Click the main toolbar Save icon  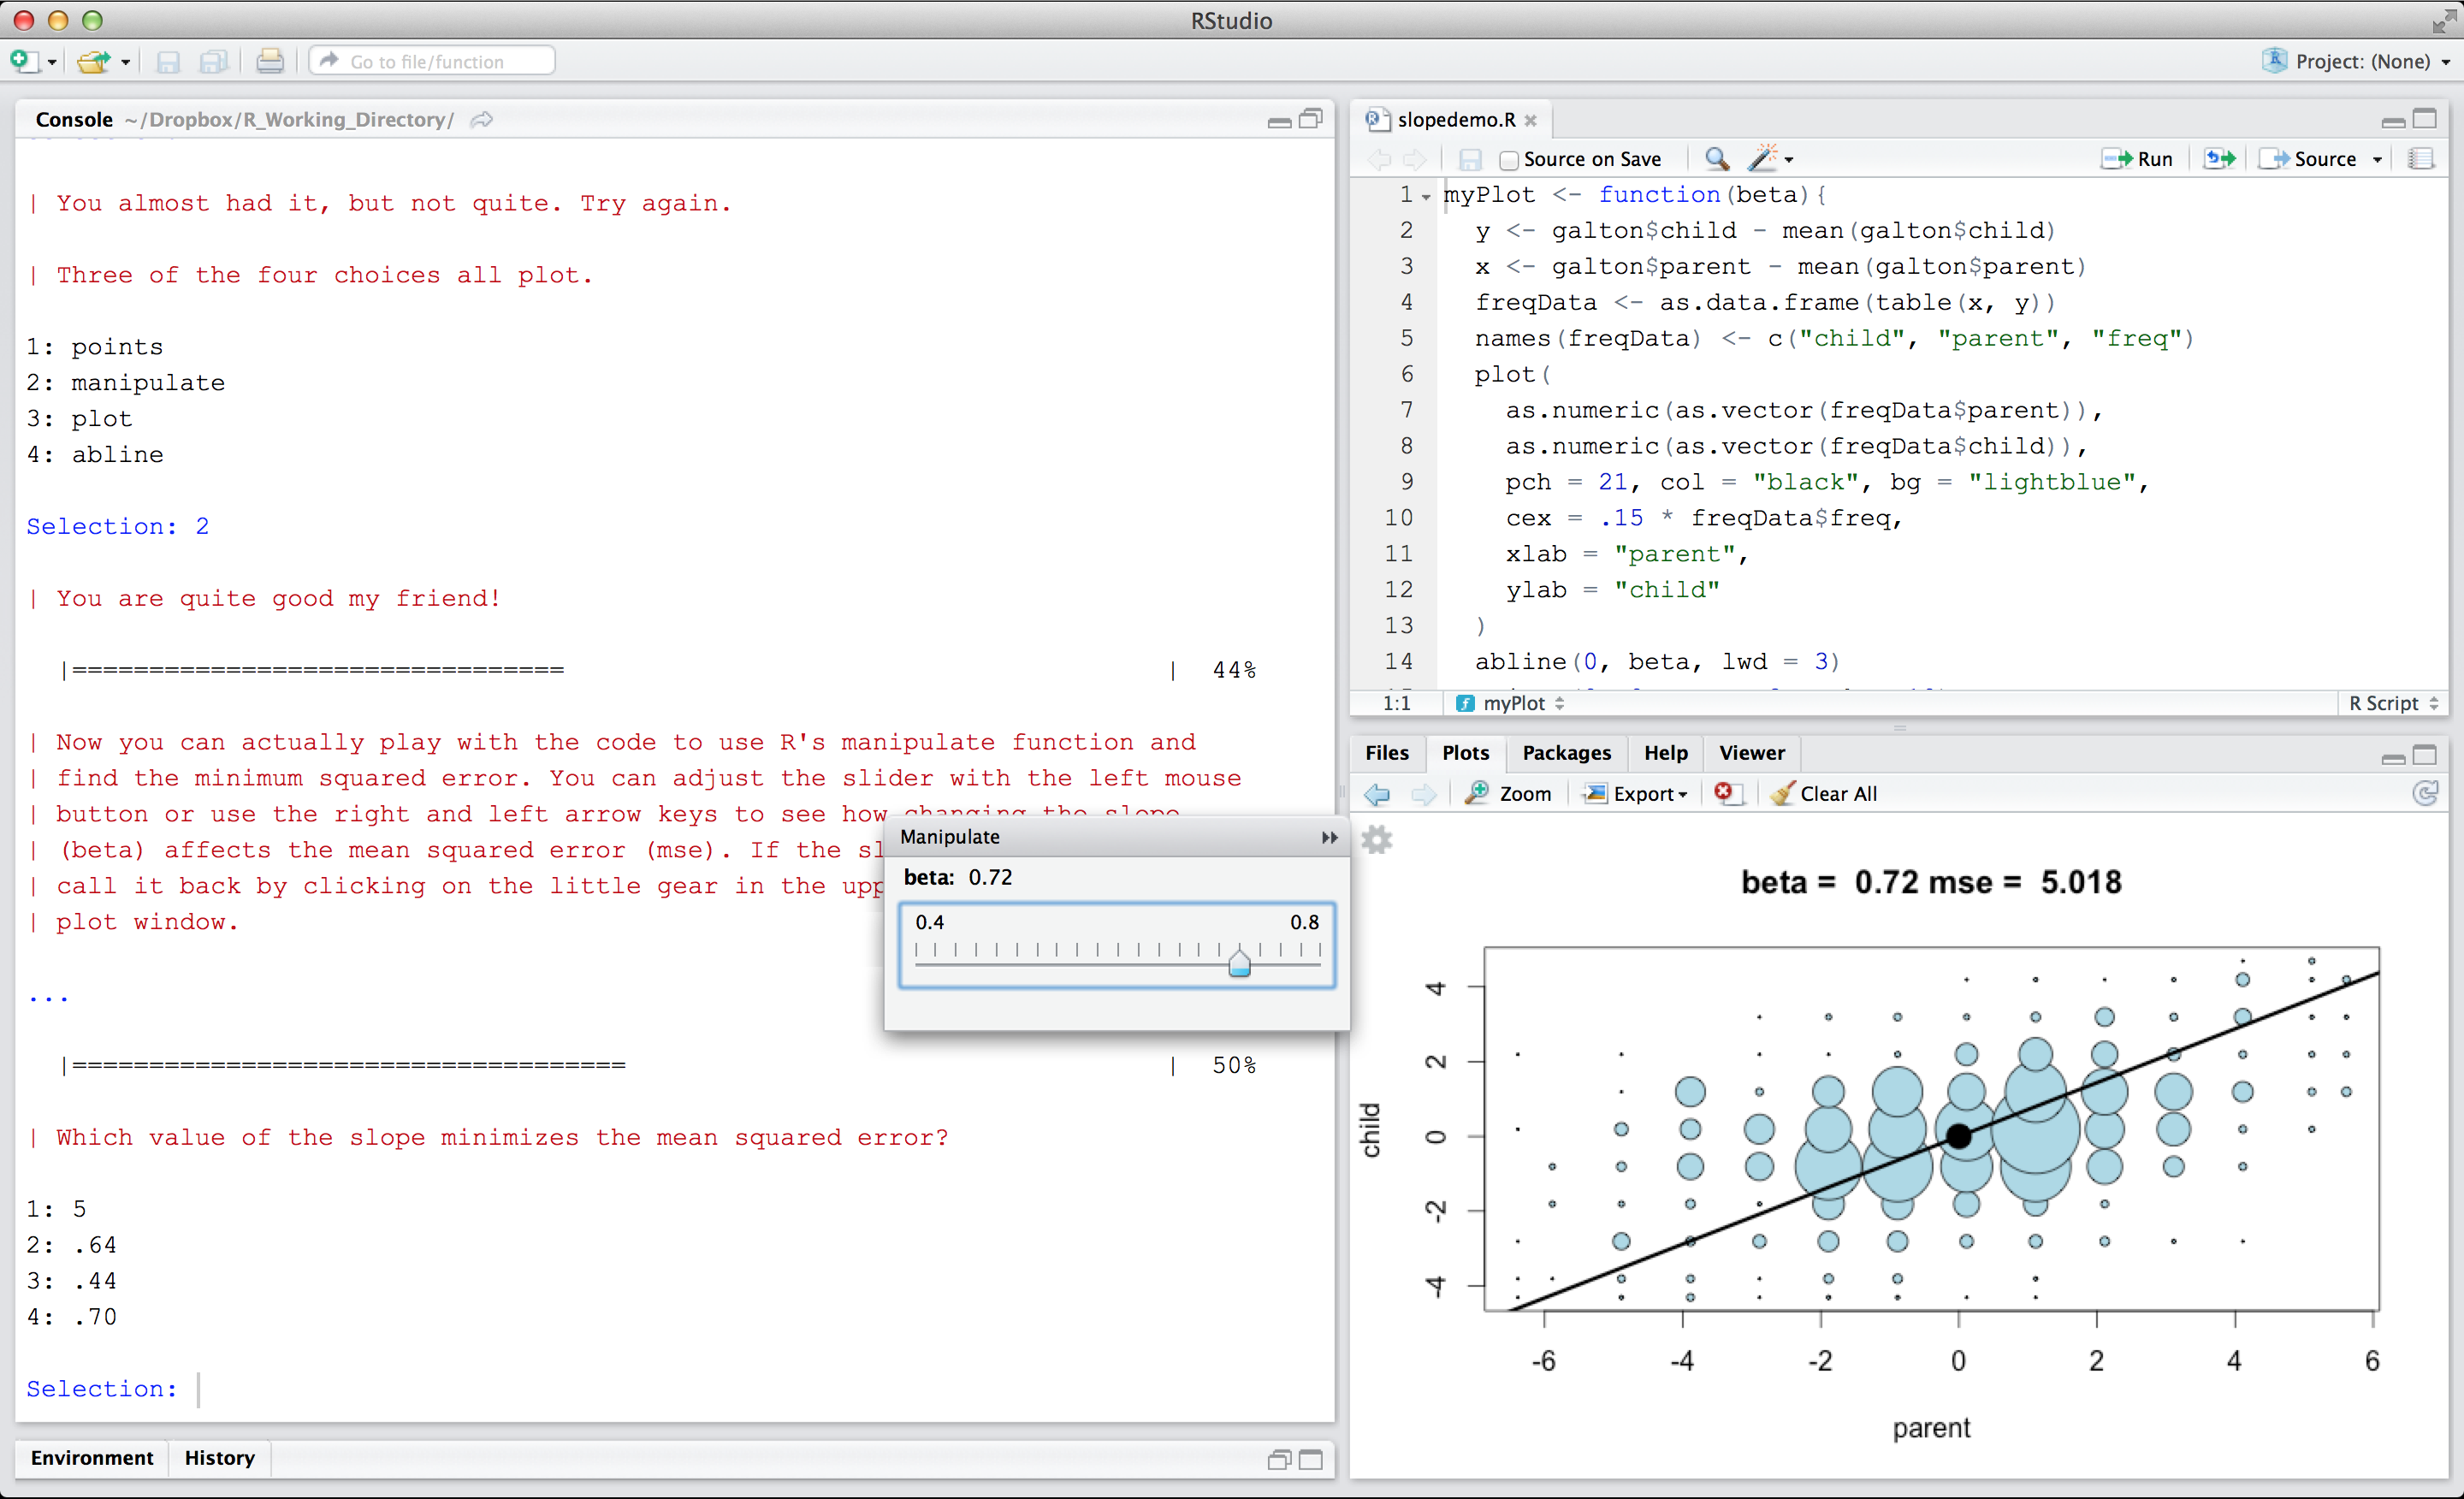pyautogui.click(x=168, y=62)
